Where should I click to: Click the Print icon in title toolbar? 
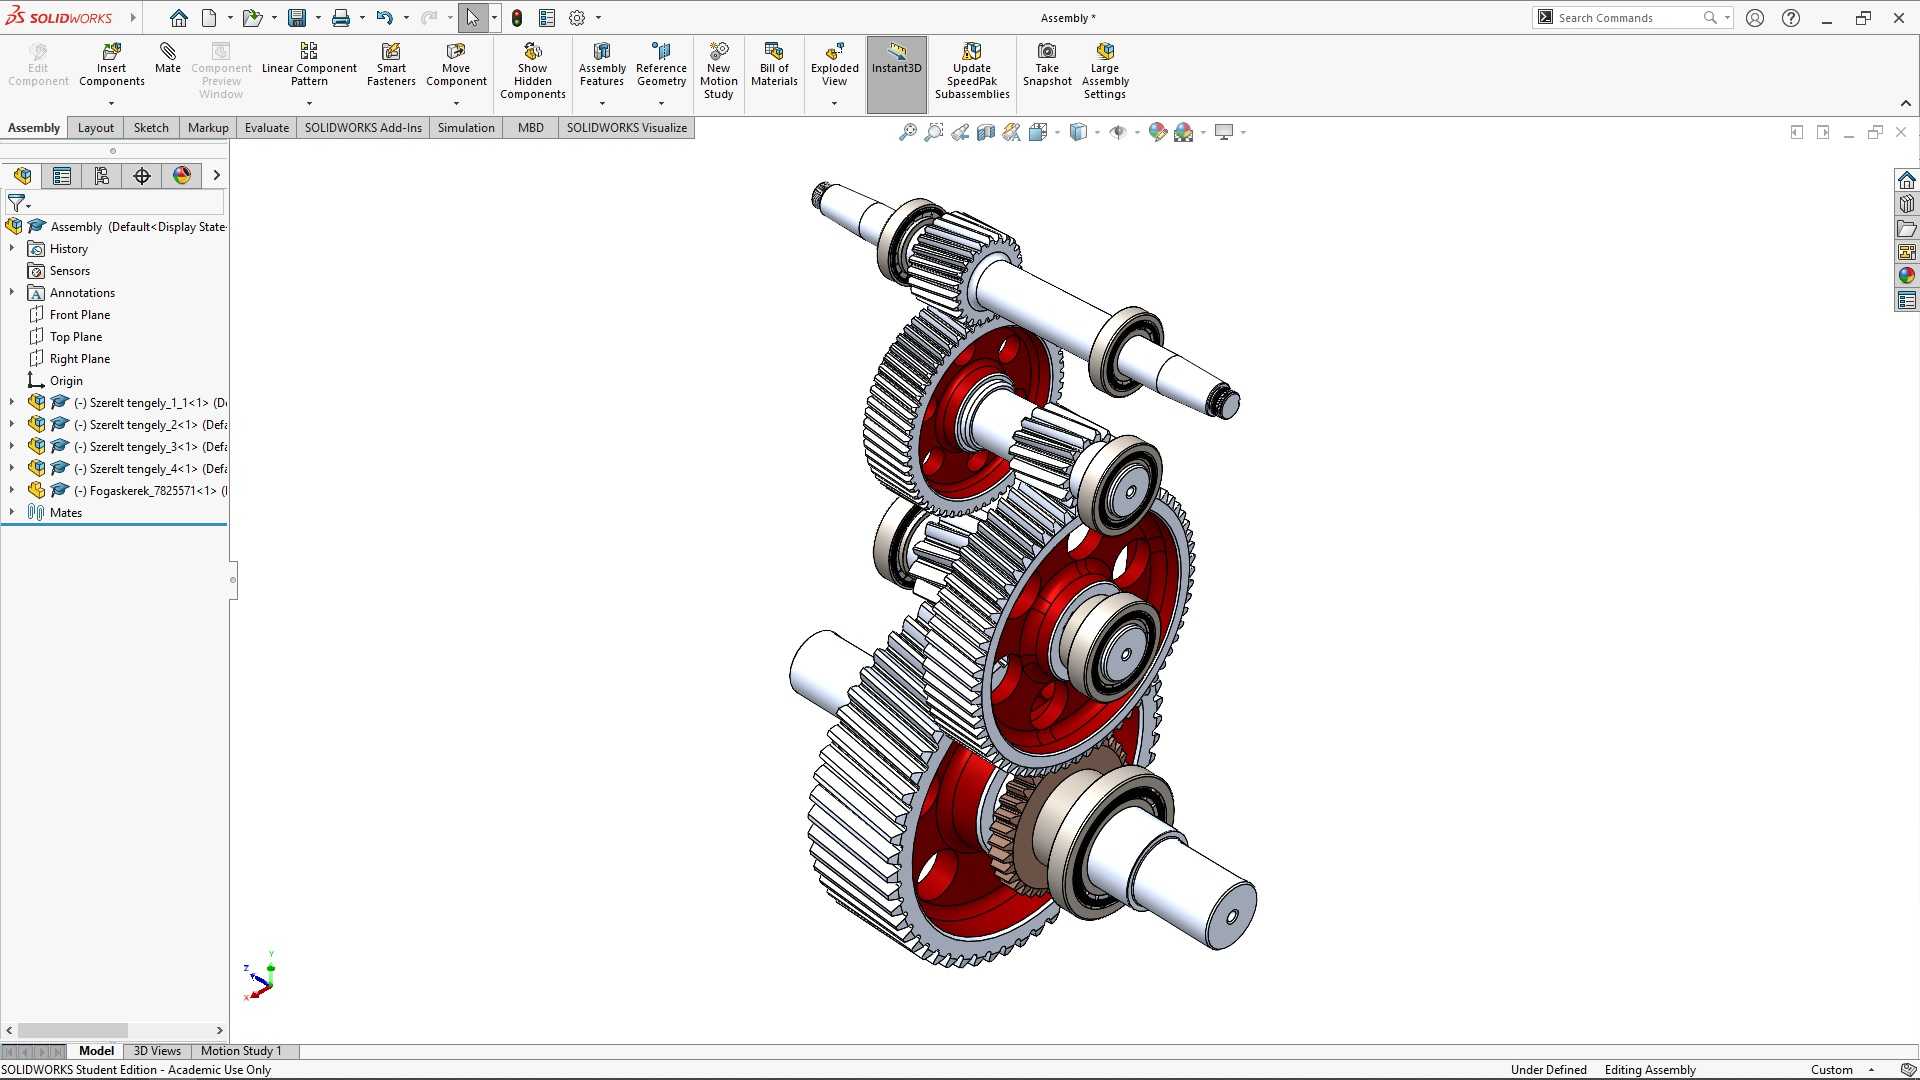pos(341,18)
